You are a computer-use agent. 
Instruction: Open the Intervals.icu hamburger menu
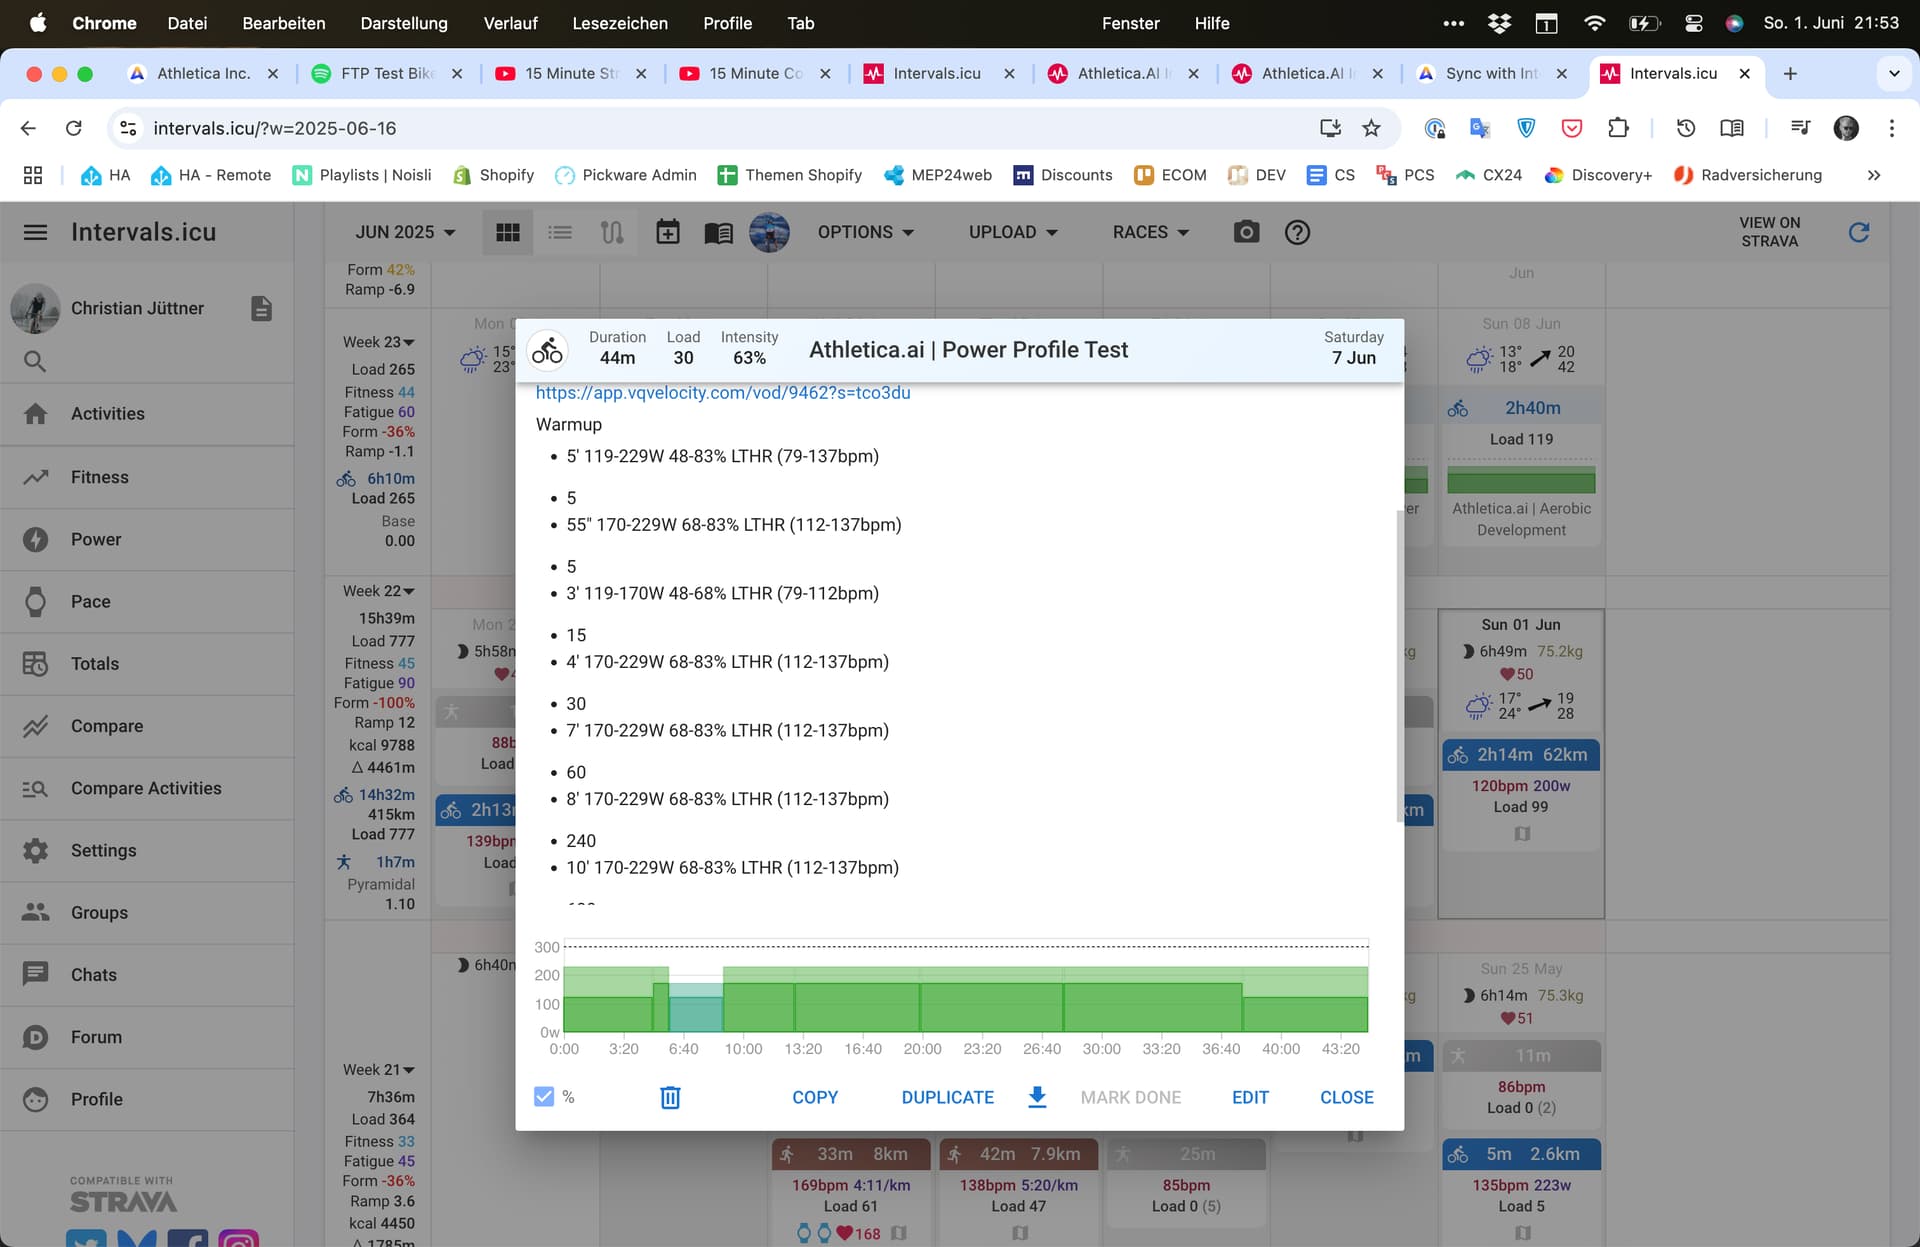pyautogui.click(x=35, y=232)
